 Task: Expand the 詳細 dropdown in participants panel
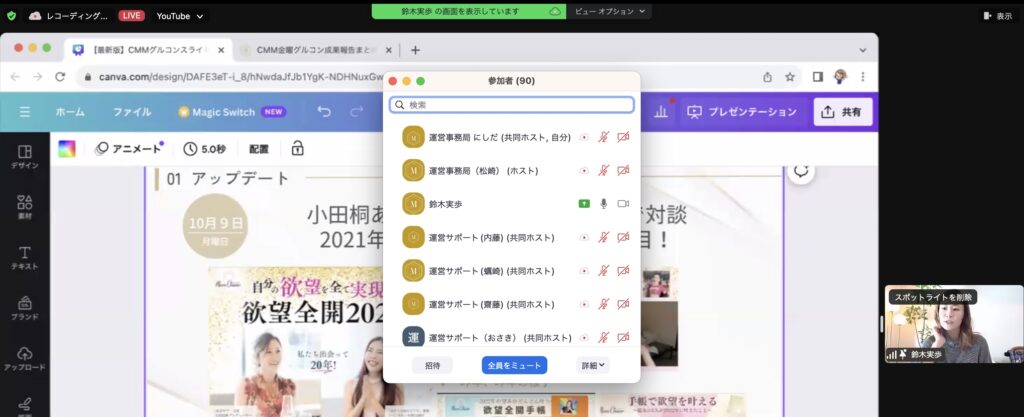pos(592,365)
